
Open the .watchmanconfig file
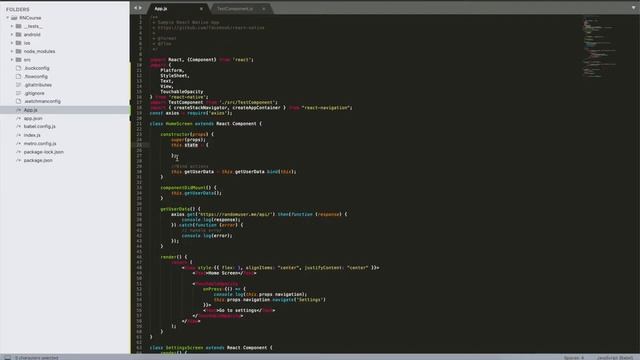pos(42,101)
